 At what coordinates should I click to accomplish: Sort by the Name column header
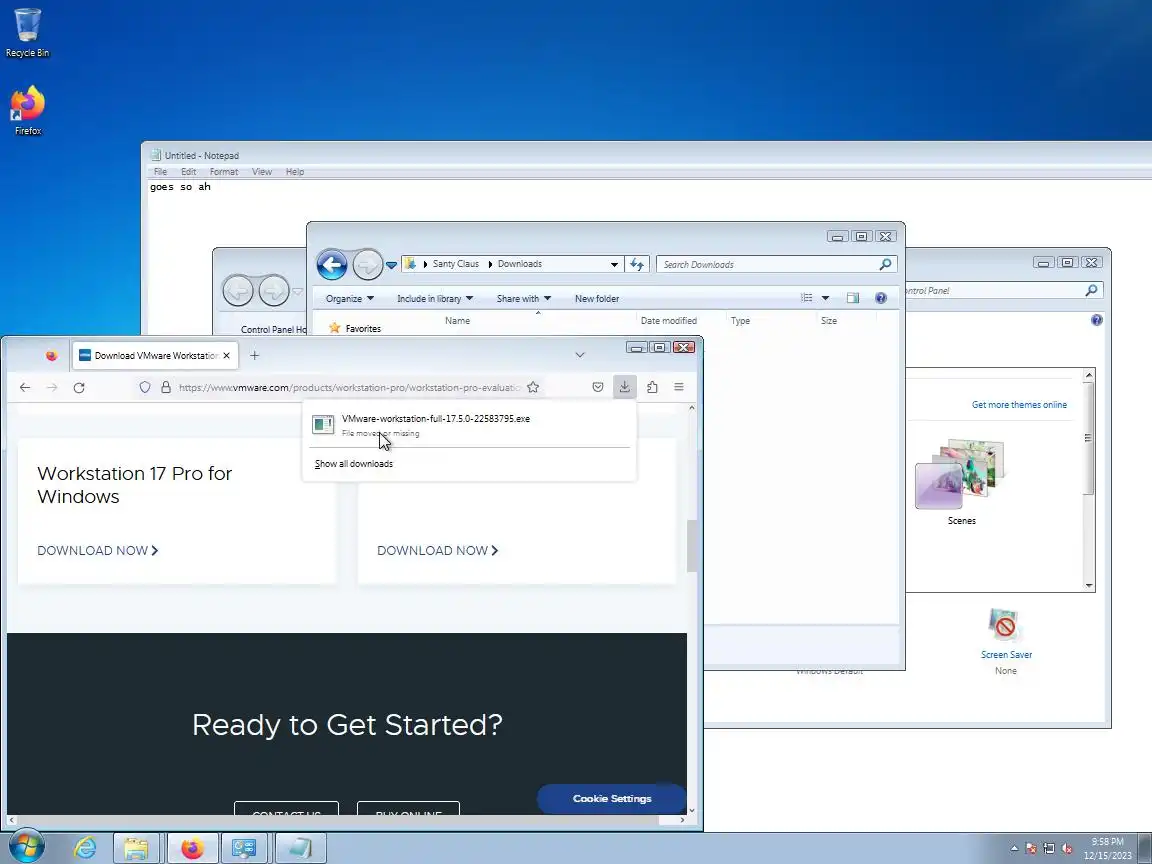click(457, 320)
